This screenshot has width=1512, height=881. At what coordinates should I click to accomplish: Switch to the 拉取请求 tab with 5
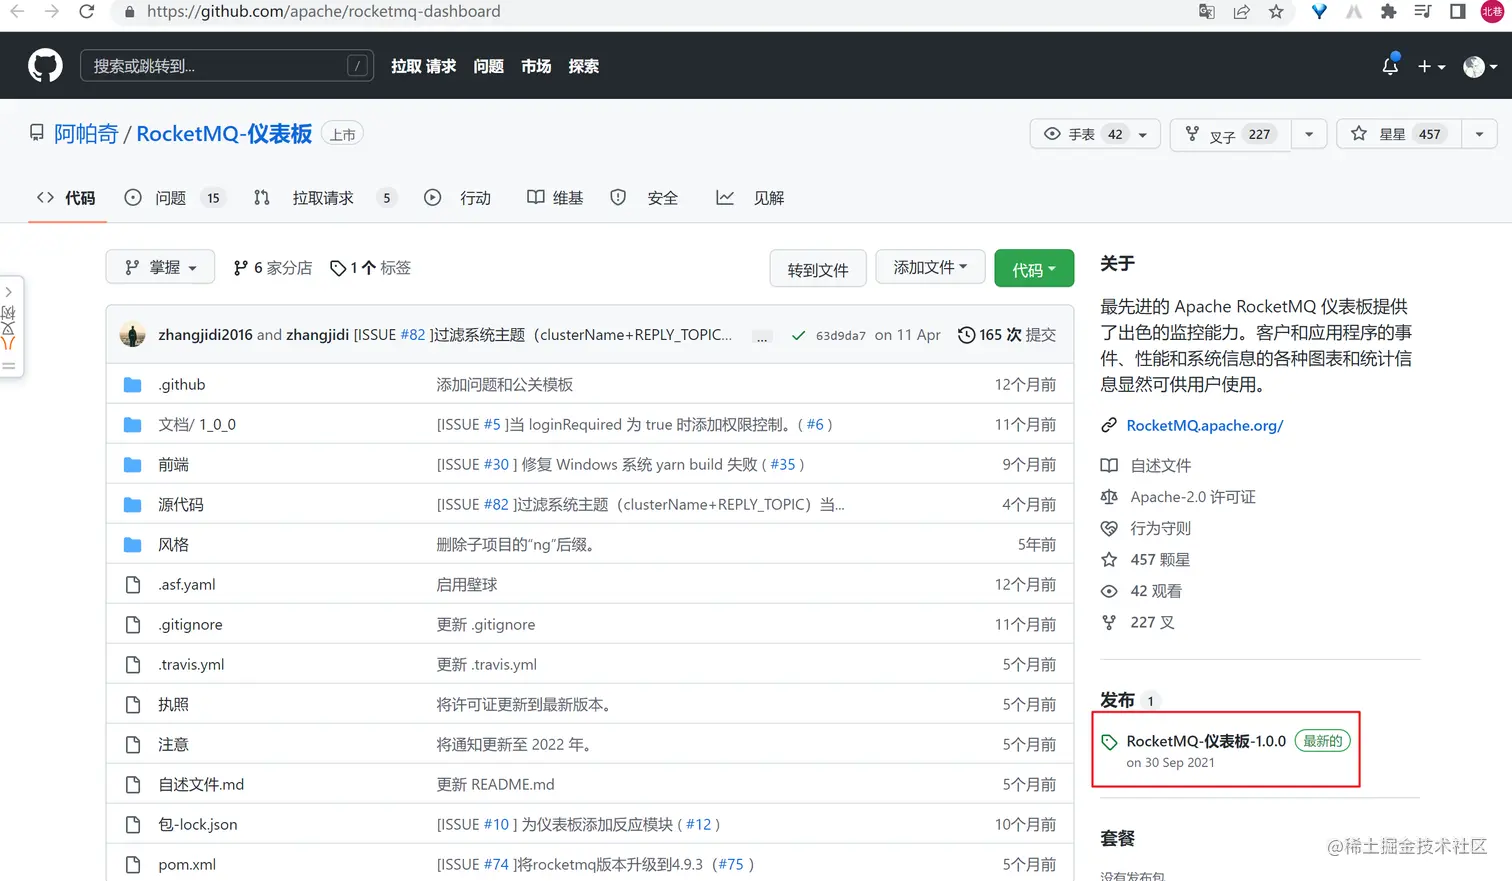coord(325,198)
